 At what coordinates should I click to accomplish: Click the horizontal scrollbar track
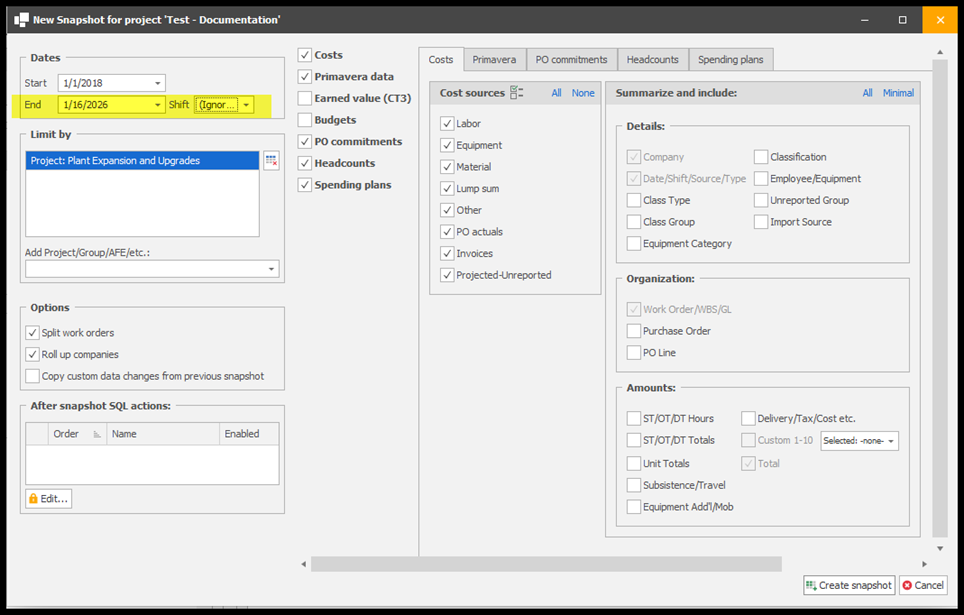(545, 564)
